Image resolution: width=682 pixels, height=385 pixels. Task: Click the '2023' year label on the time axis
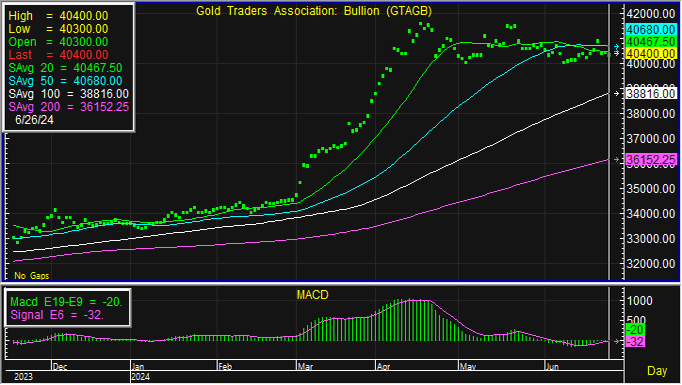pos(23,377)
